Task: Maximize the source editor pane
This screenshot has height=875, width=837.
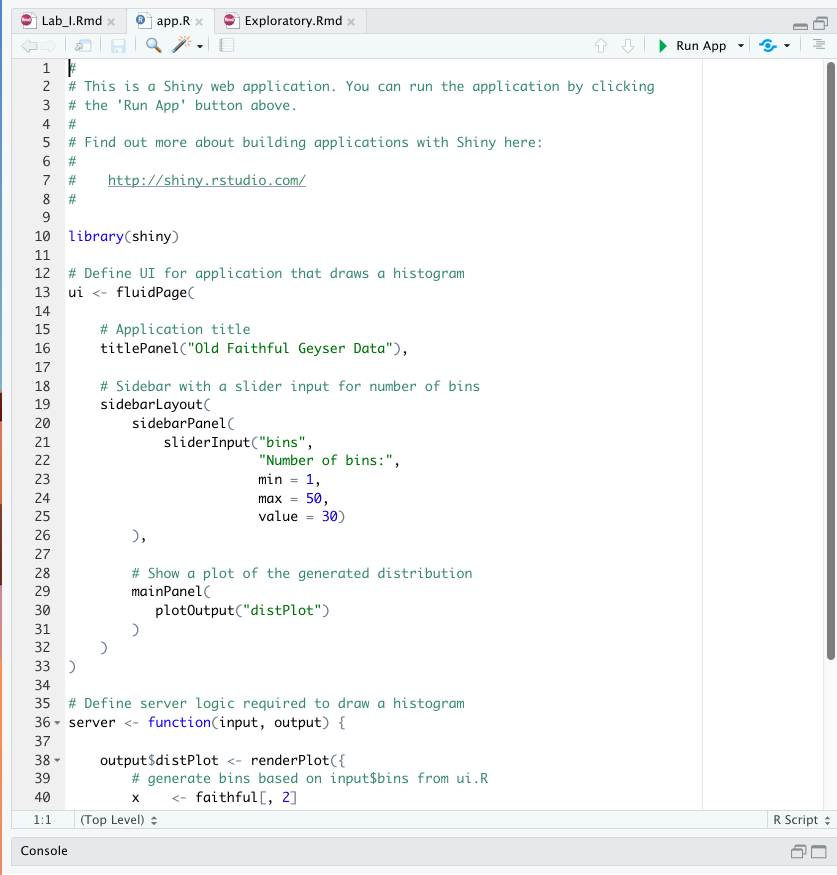Action: click(x=820, y=23)
